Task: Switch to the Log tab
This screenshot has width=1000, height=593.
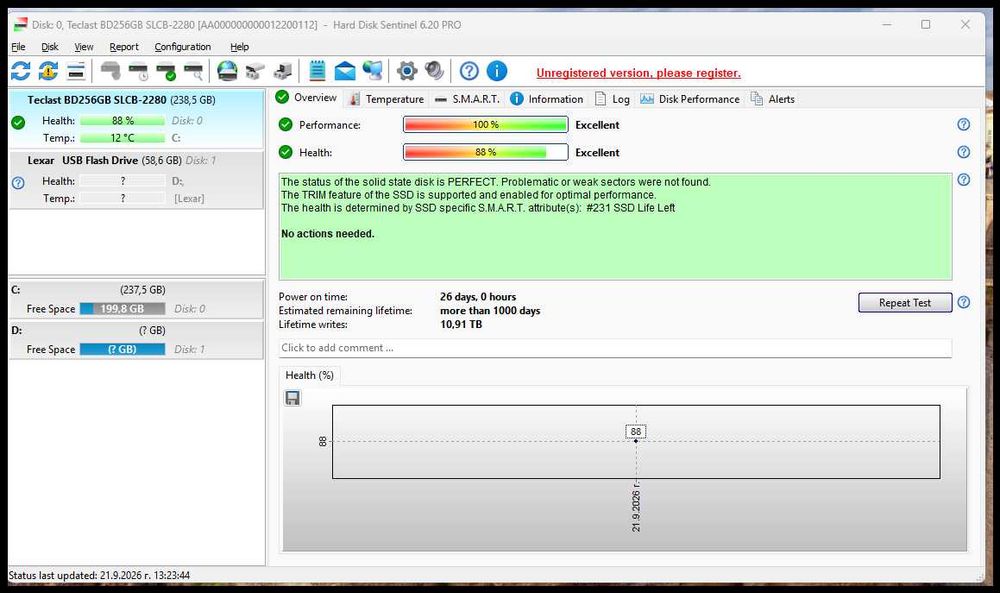Action: (x=612, y=99)
